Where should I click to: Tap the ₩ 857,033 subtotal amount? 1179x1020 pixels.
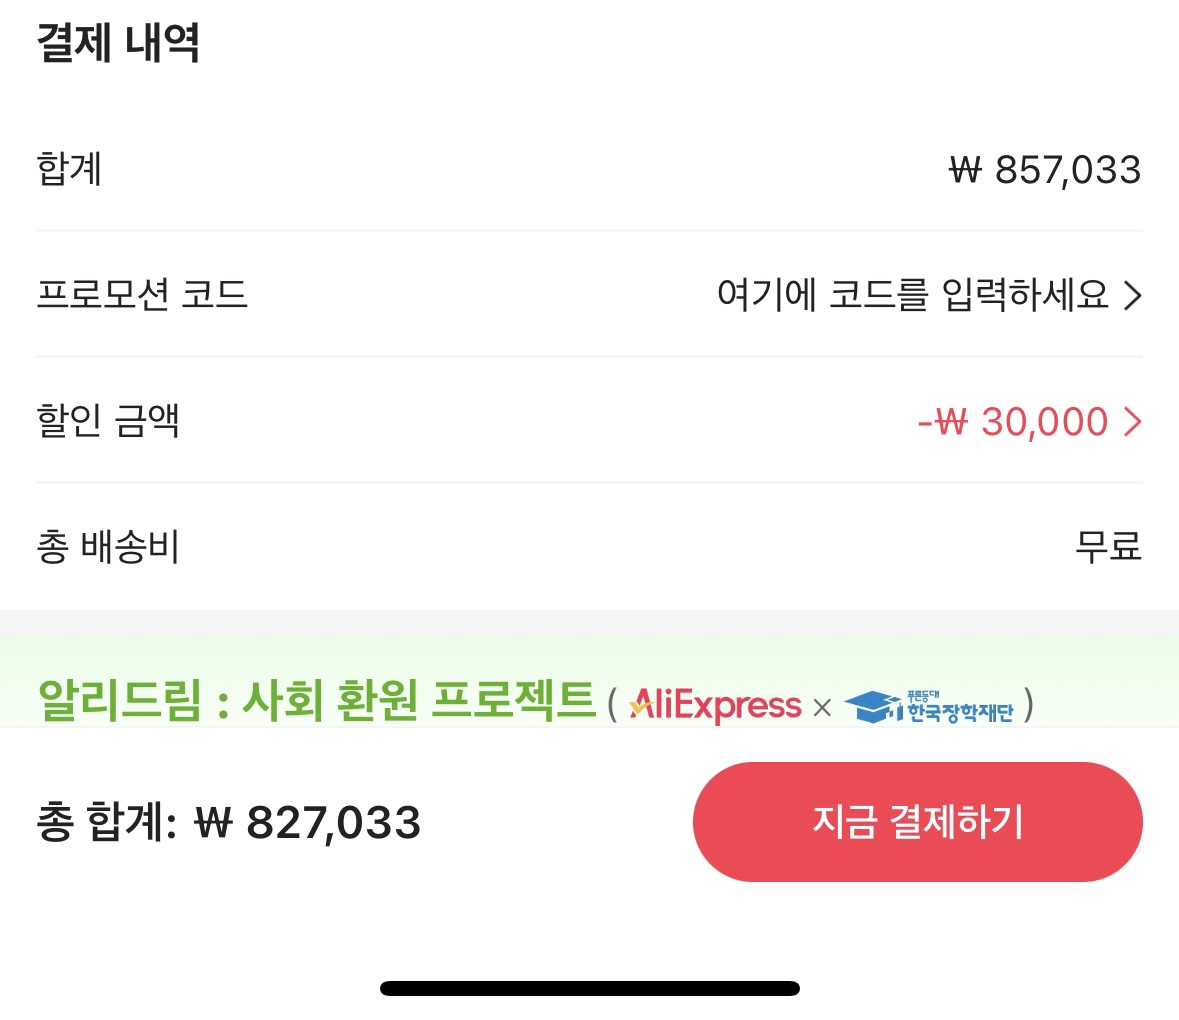point(1045,170)
